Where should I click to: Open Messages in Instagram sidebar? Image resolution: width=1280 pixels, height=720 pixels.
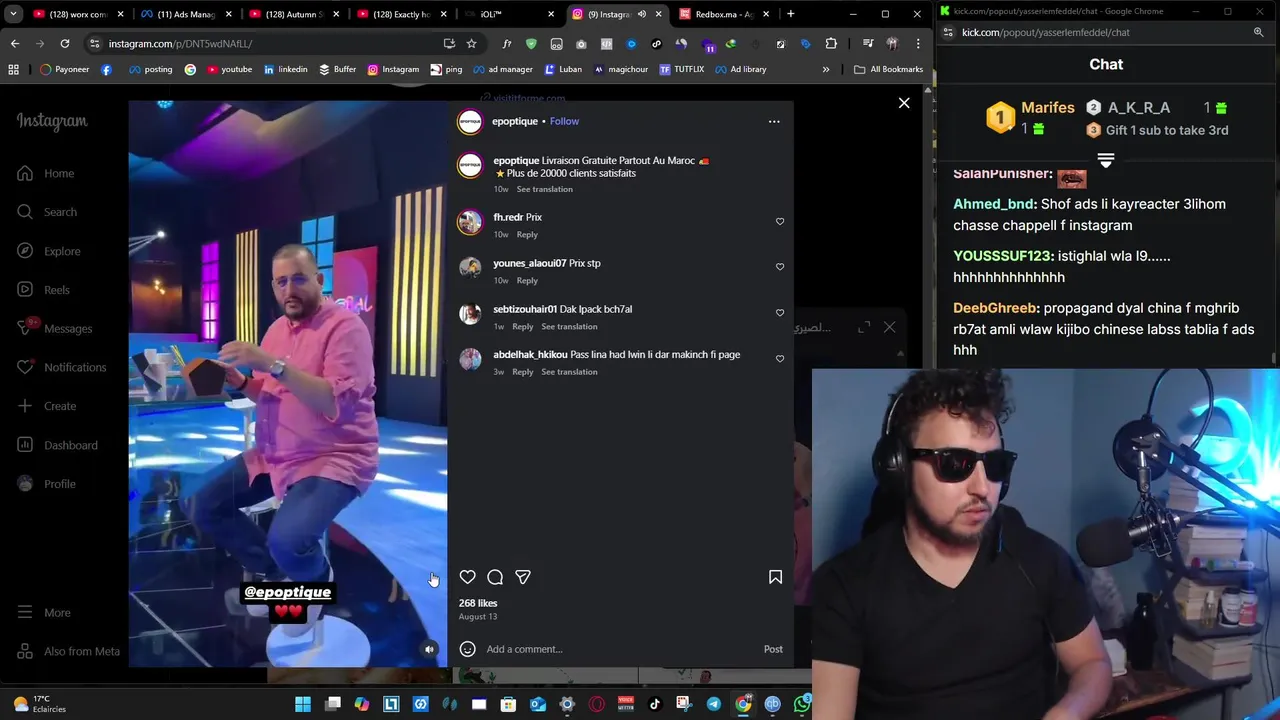(55, 328)
